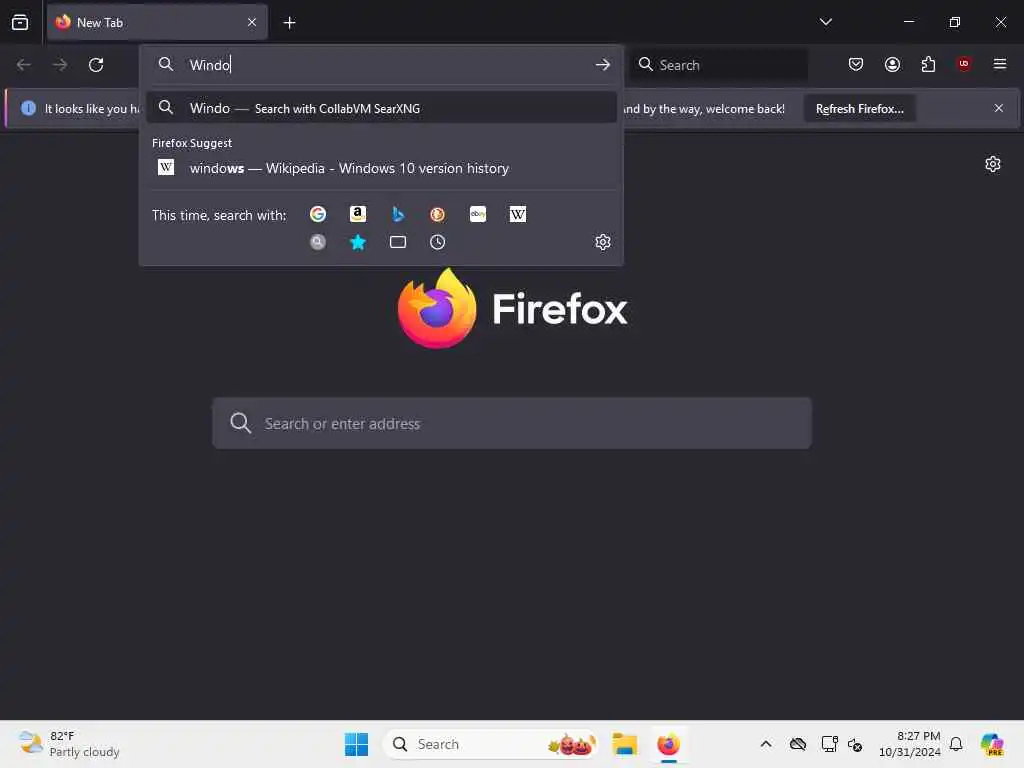Search History with the clock icon
The height and width of the screenshot is (768, 1024).
[438, 242]
